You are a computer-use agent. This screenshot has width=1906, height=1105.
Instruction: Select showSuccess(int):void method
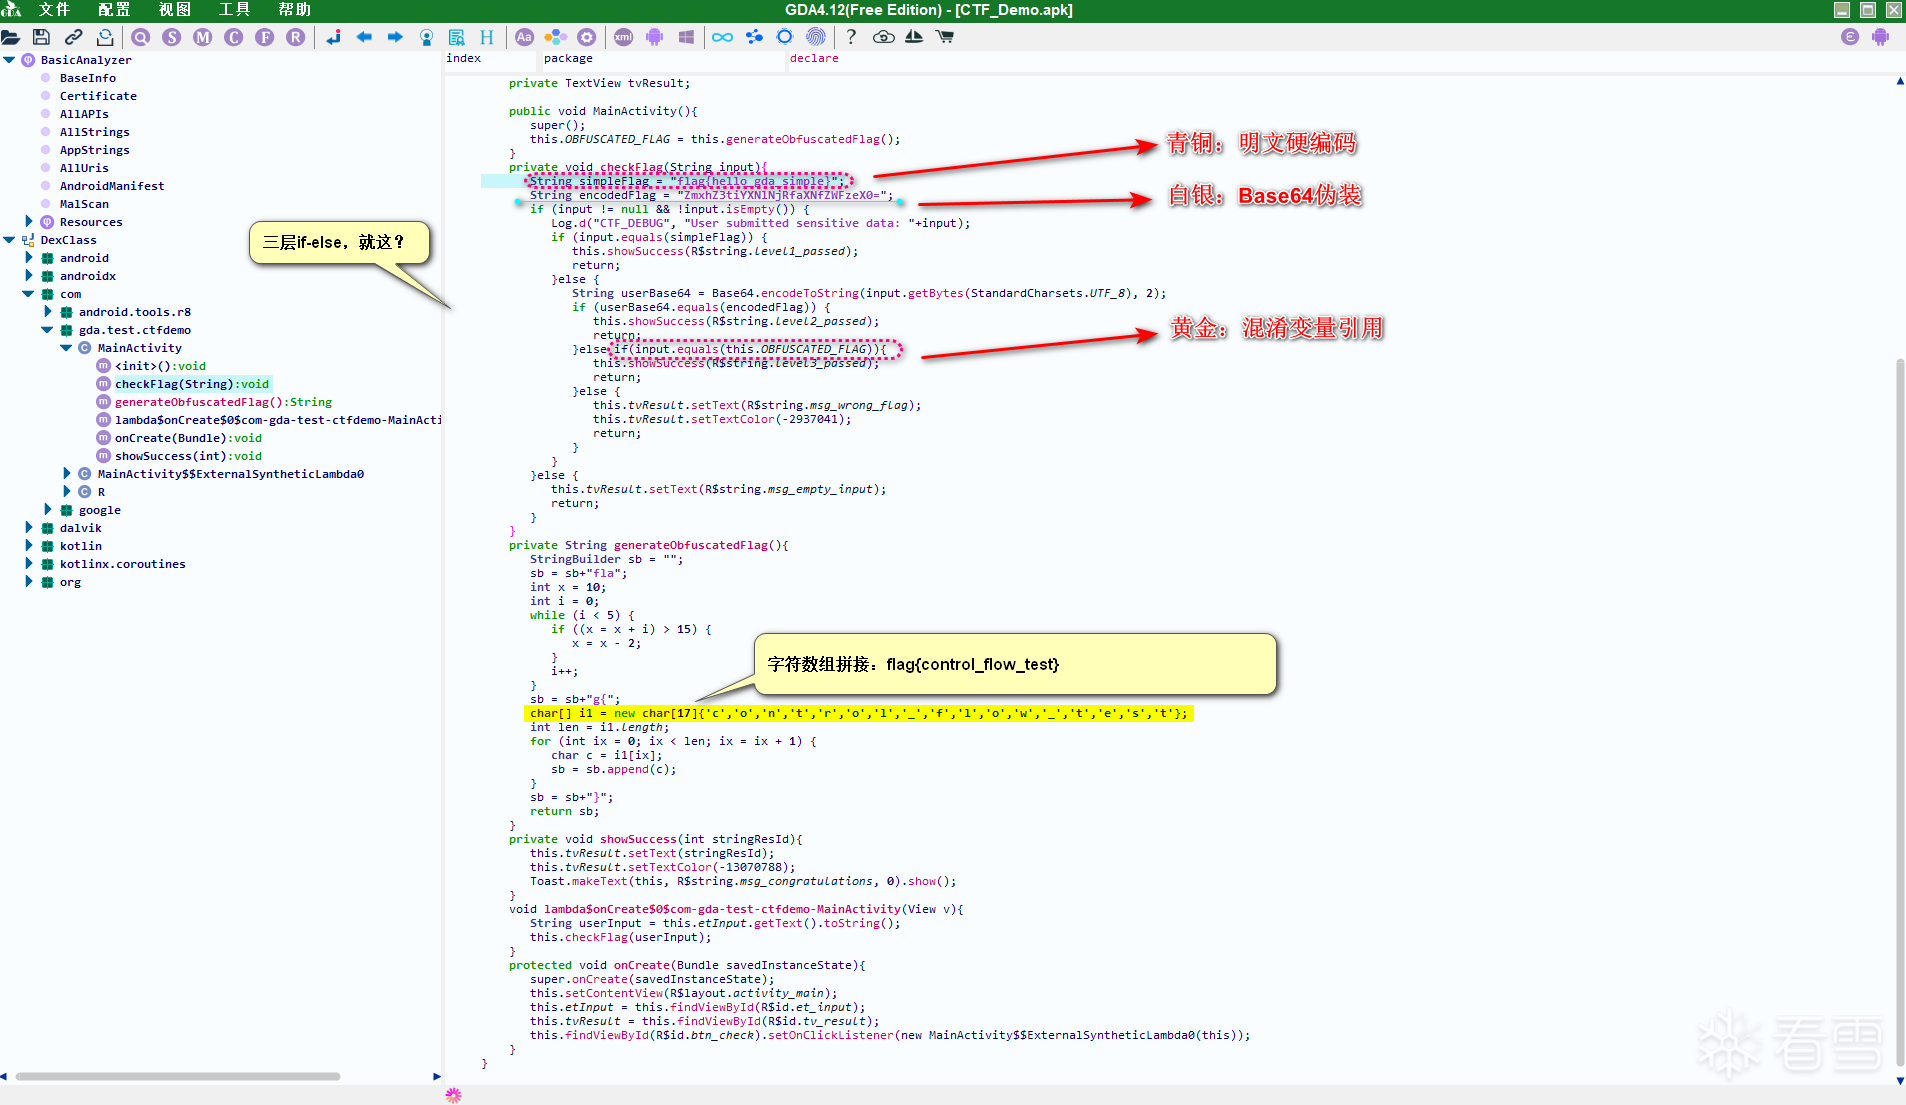188,456
